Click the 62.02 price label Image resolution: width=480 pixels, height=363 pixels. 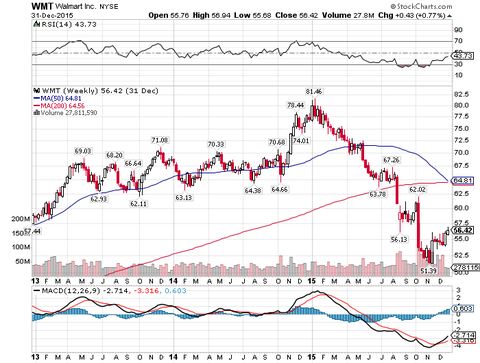point(417,189)
